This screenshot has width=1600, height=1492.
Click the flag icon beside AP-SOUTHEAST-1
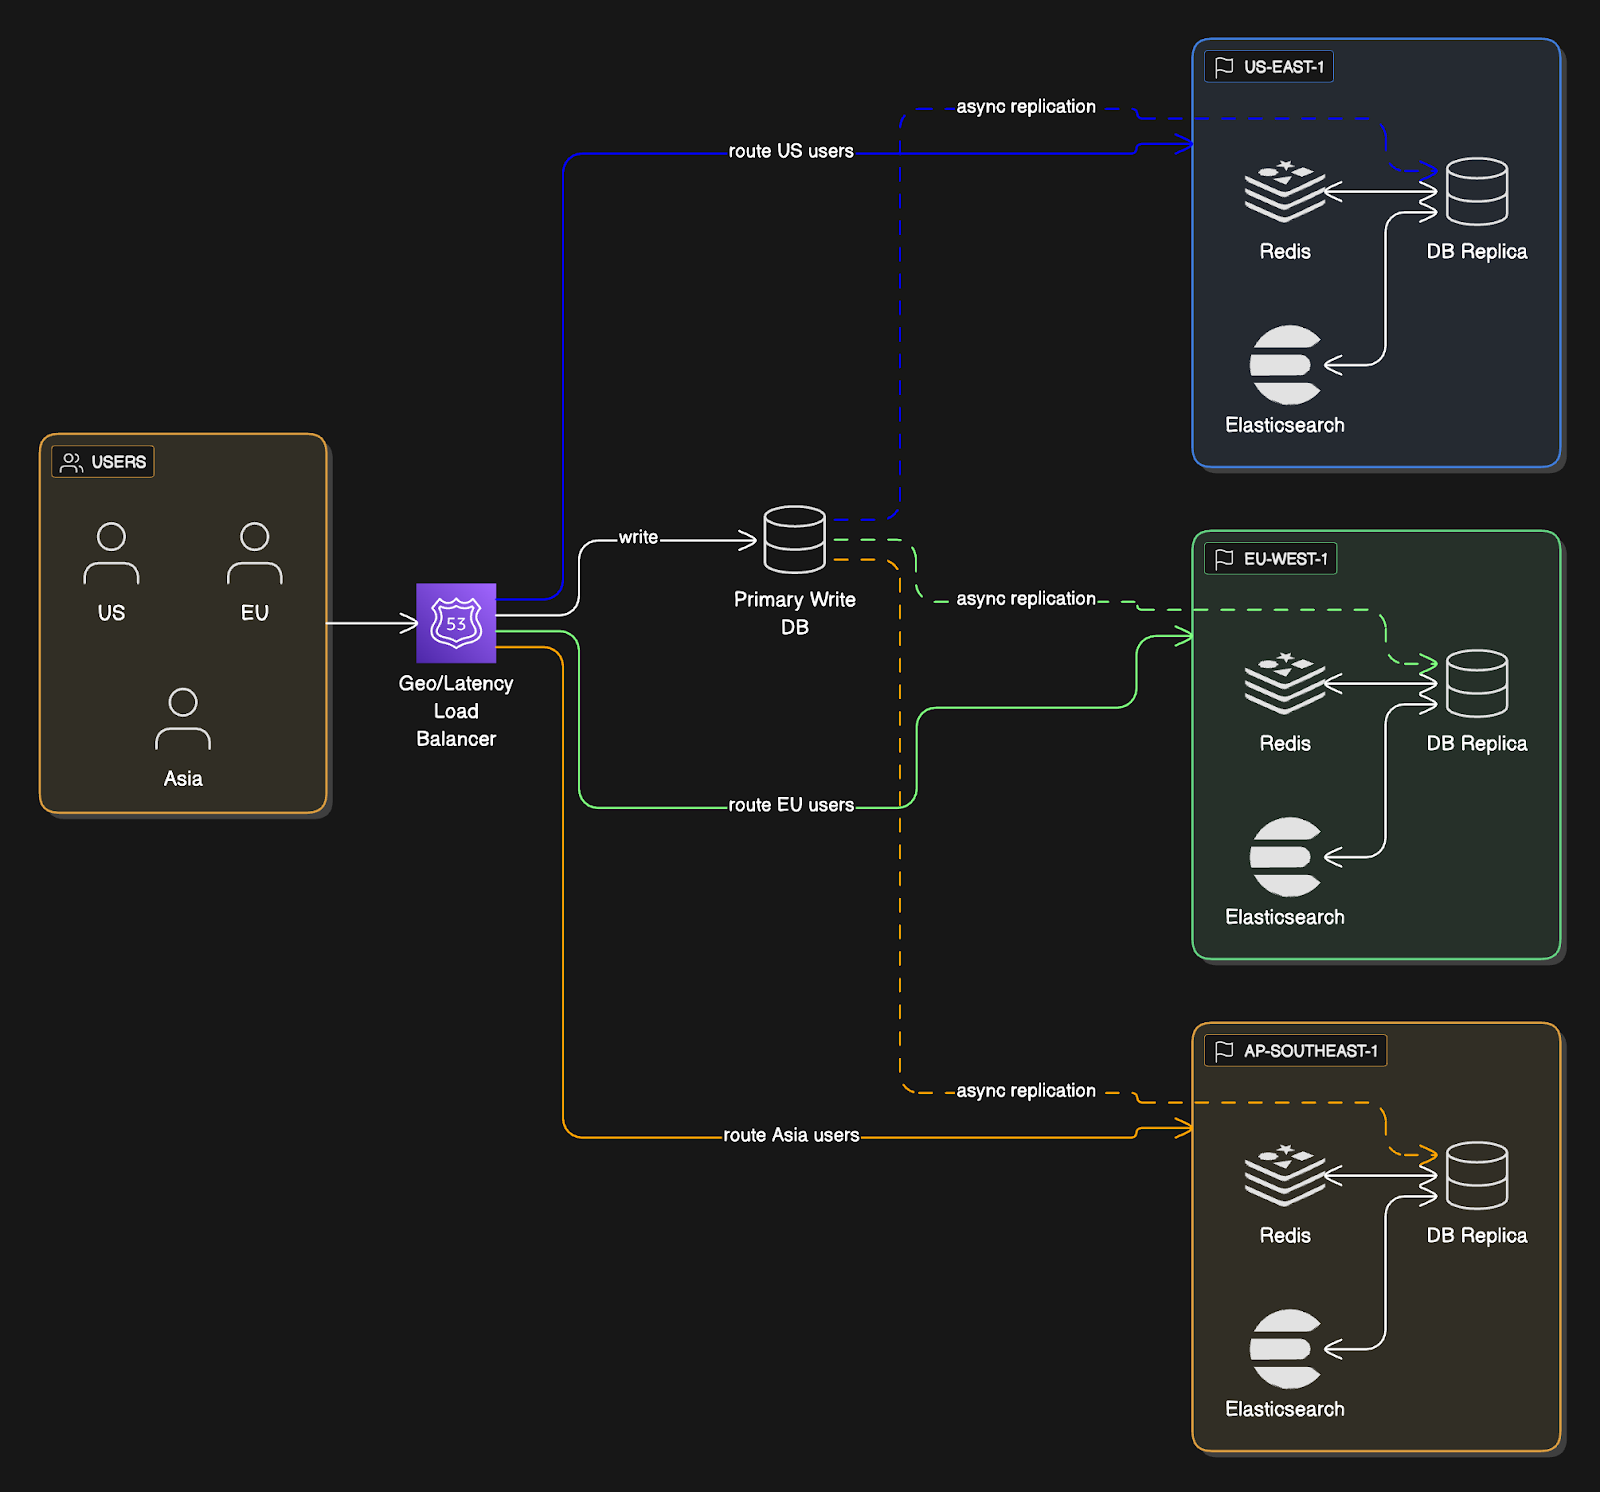tap(1224, 1051)
